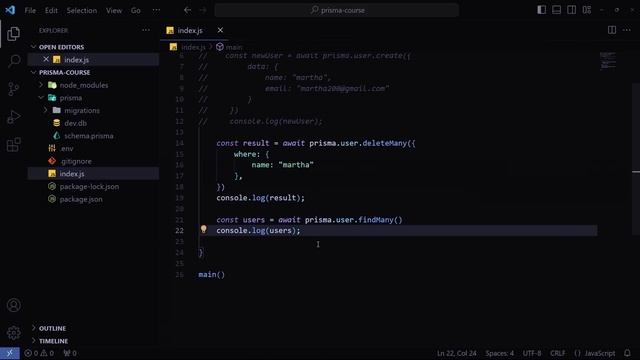Open the Search view icon
Image resolution: width=640 pixels, height=360 pixels.
[13, 61]
